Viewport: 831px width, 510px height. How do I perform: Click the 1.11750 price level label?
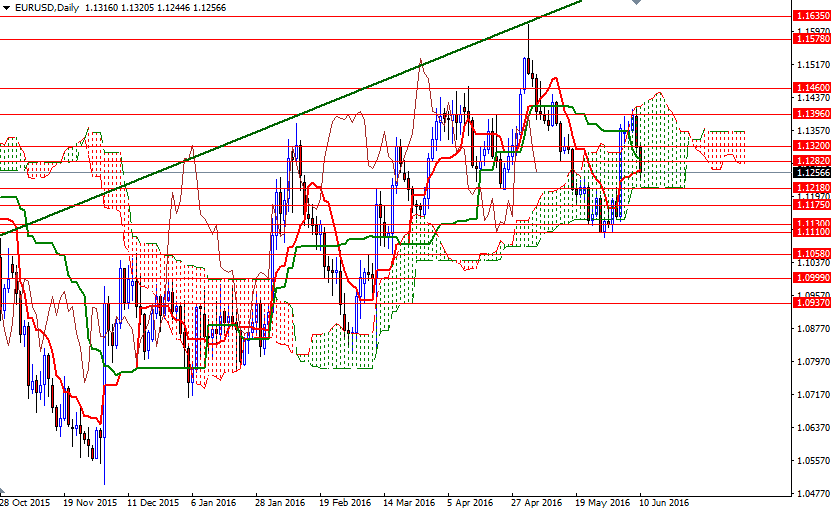(x=810, y=205)
